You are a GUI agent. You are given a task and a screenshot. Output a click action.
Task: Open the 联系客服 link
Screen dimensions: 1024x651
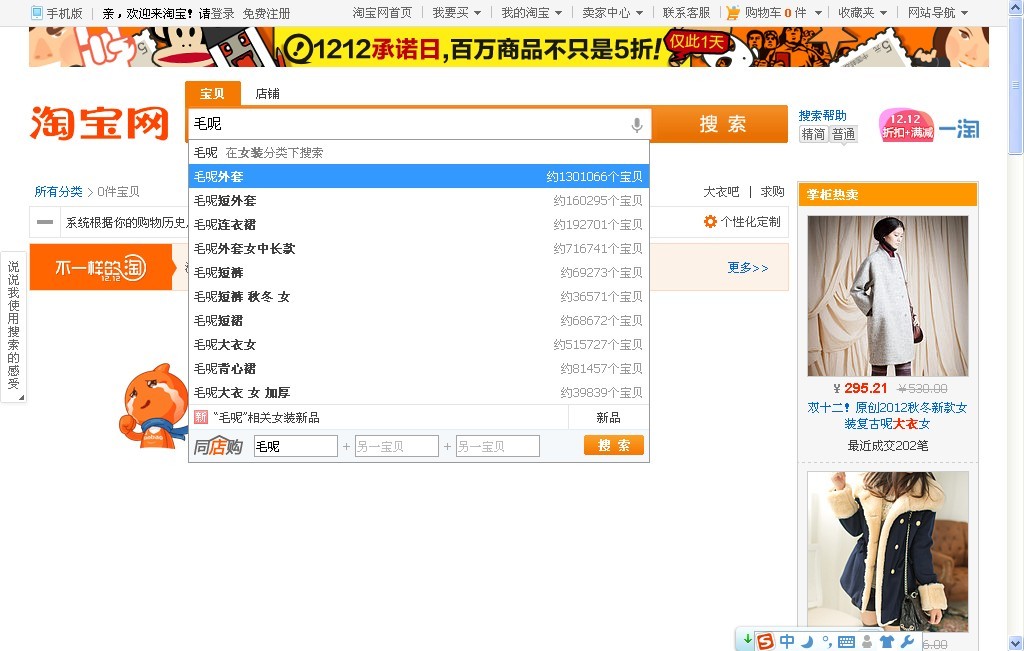(x=686, y=13)
